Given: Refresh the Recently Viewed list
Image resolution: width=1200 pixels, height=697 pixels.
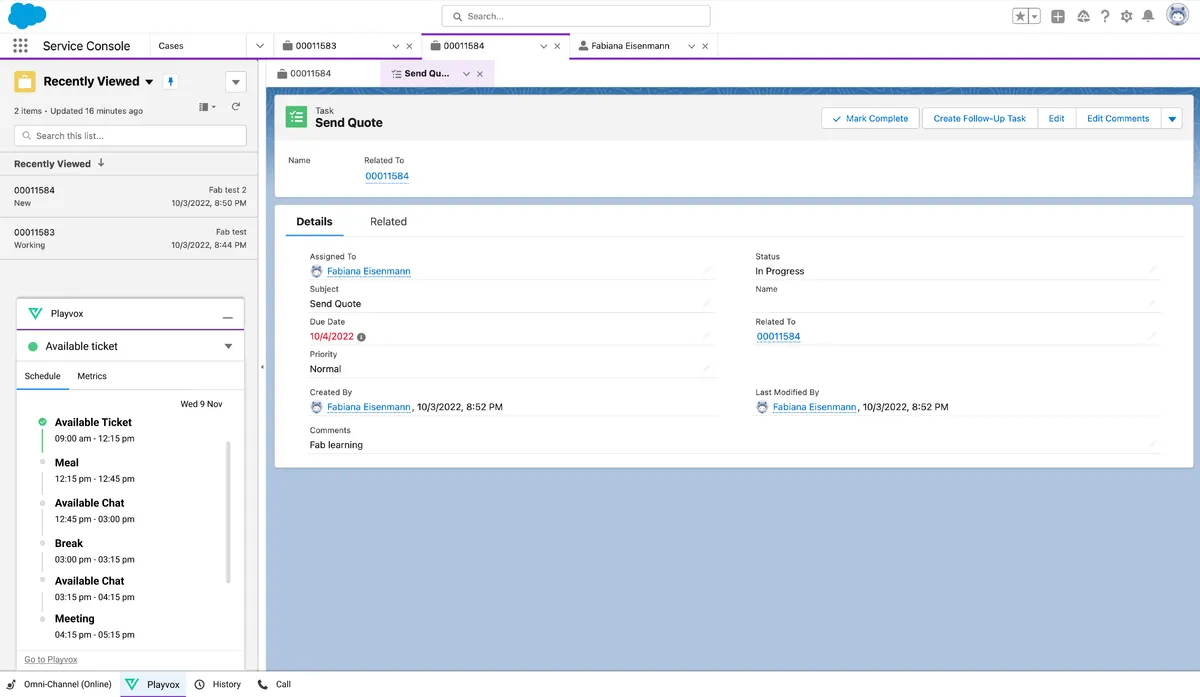Looking at the screenshot, I should pyautogui.click(x=236, y=107).
